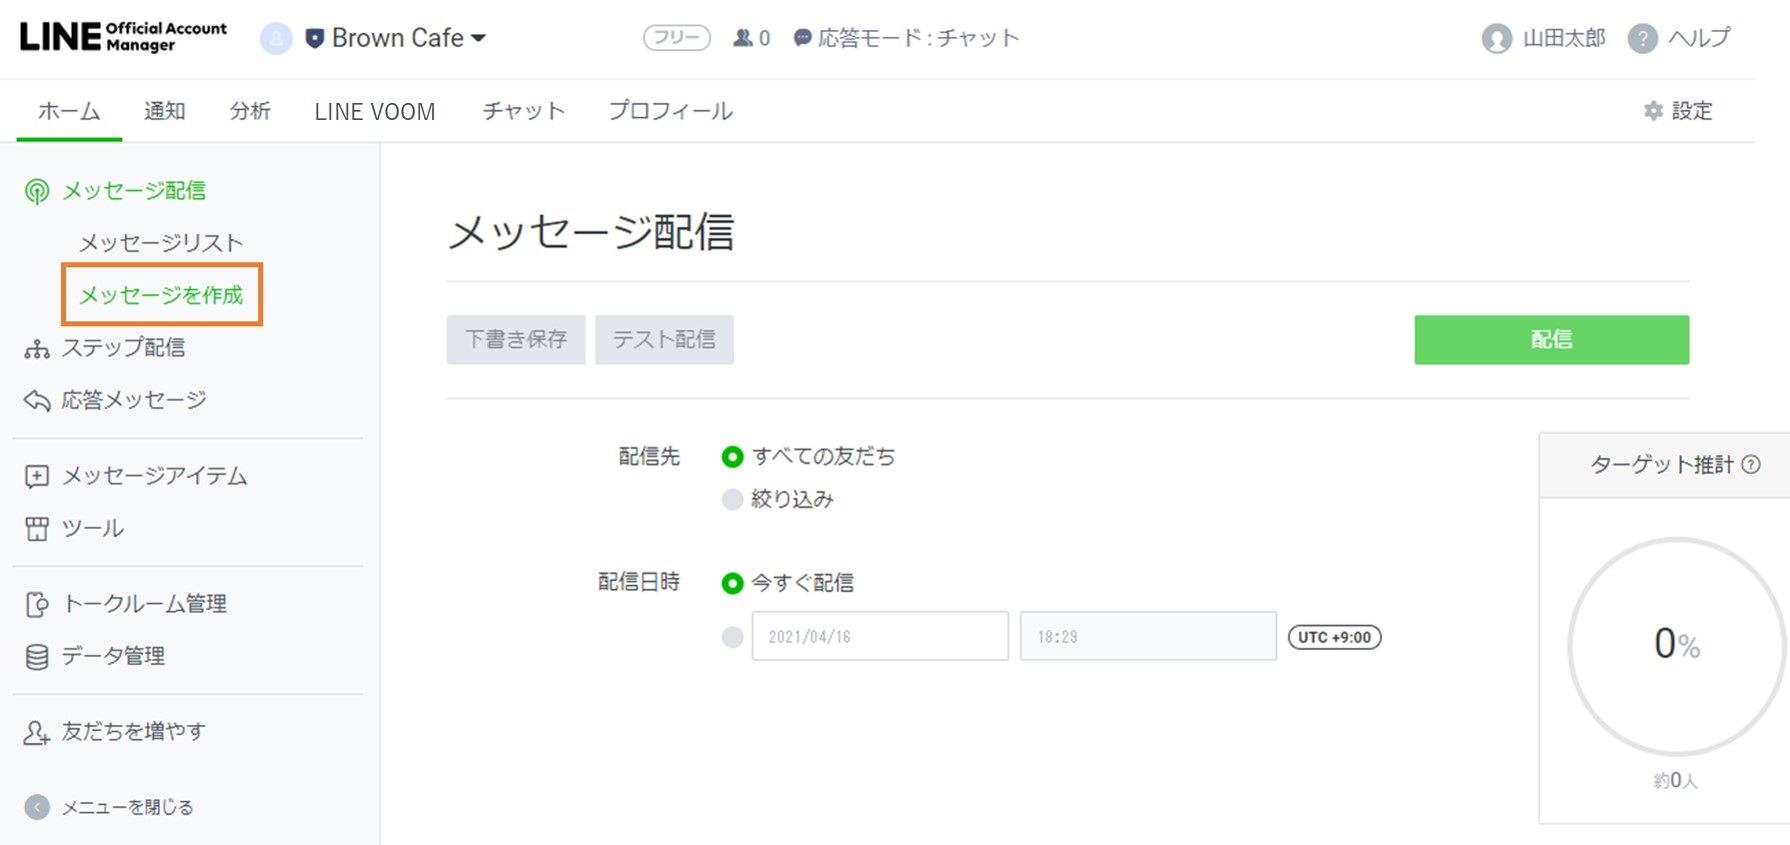
Task: Select the 絞り込み filter radio button
Action: tap(732, 499)
